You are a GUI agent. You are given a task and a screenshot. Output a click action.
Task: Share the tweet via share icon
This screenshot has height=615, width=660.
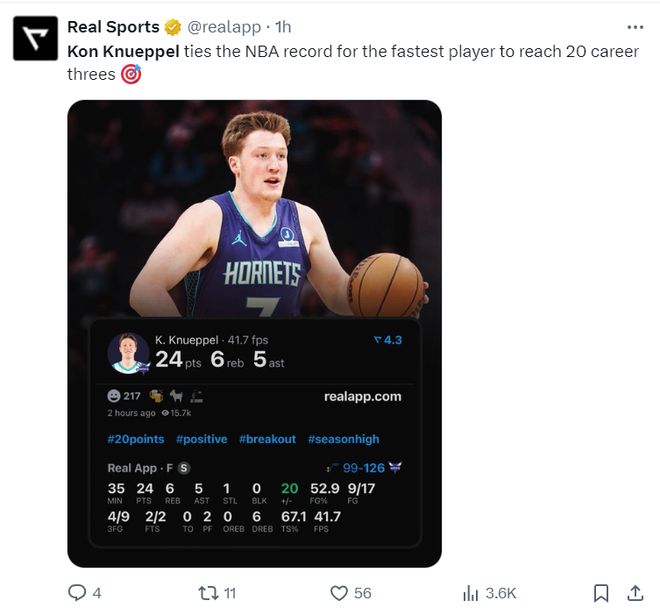[x=635, y=593]
